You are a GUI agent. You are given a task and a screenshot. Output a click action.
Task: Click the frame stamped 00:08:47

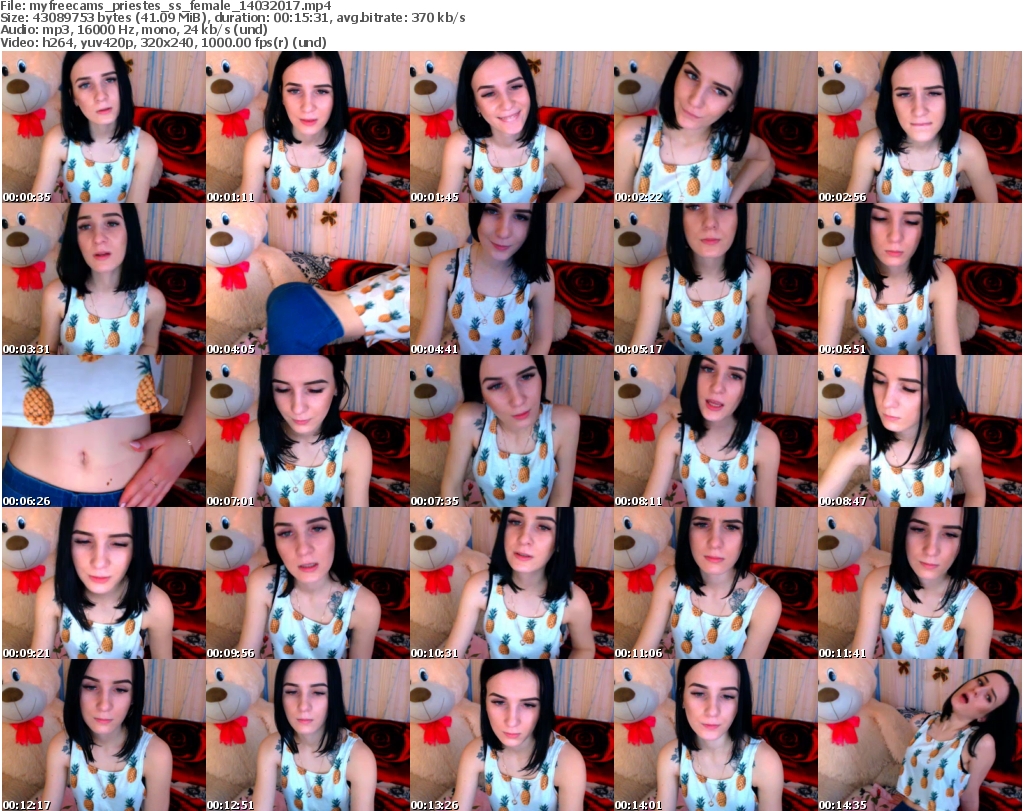920,431
